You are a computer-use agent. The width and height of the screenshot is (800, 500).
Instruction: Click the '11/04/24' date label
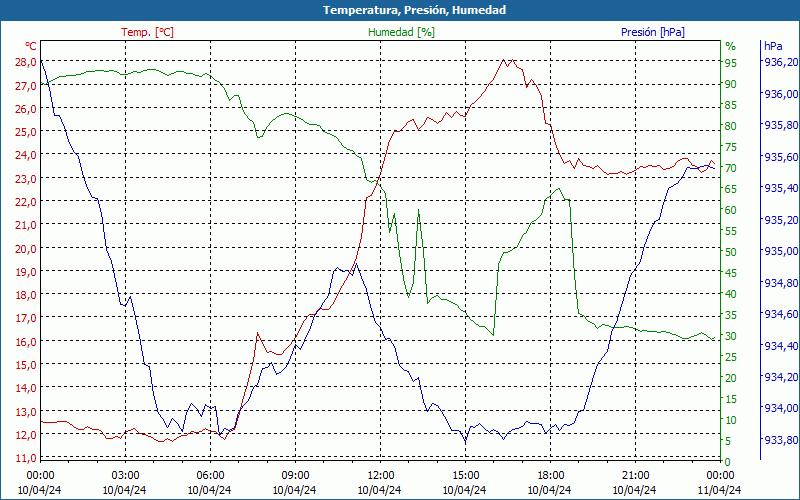pyautogui.click(x=719, y=491)
